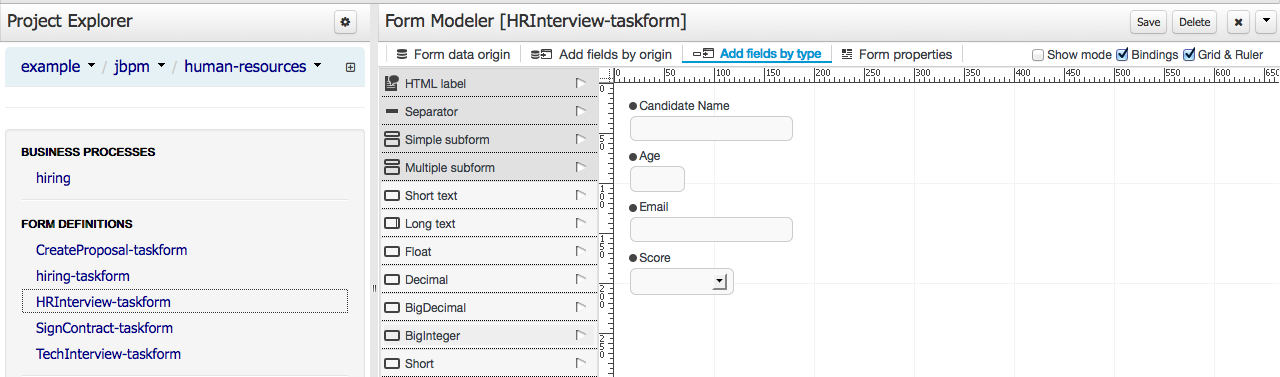This screenshot has width=1280, height=377.
Task: Toggle the Grid & Ruler checkbox
Action: tap(1189, 54)
